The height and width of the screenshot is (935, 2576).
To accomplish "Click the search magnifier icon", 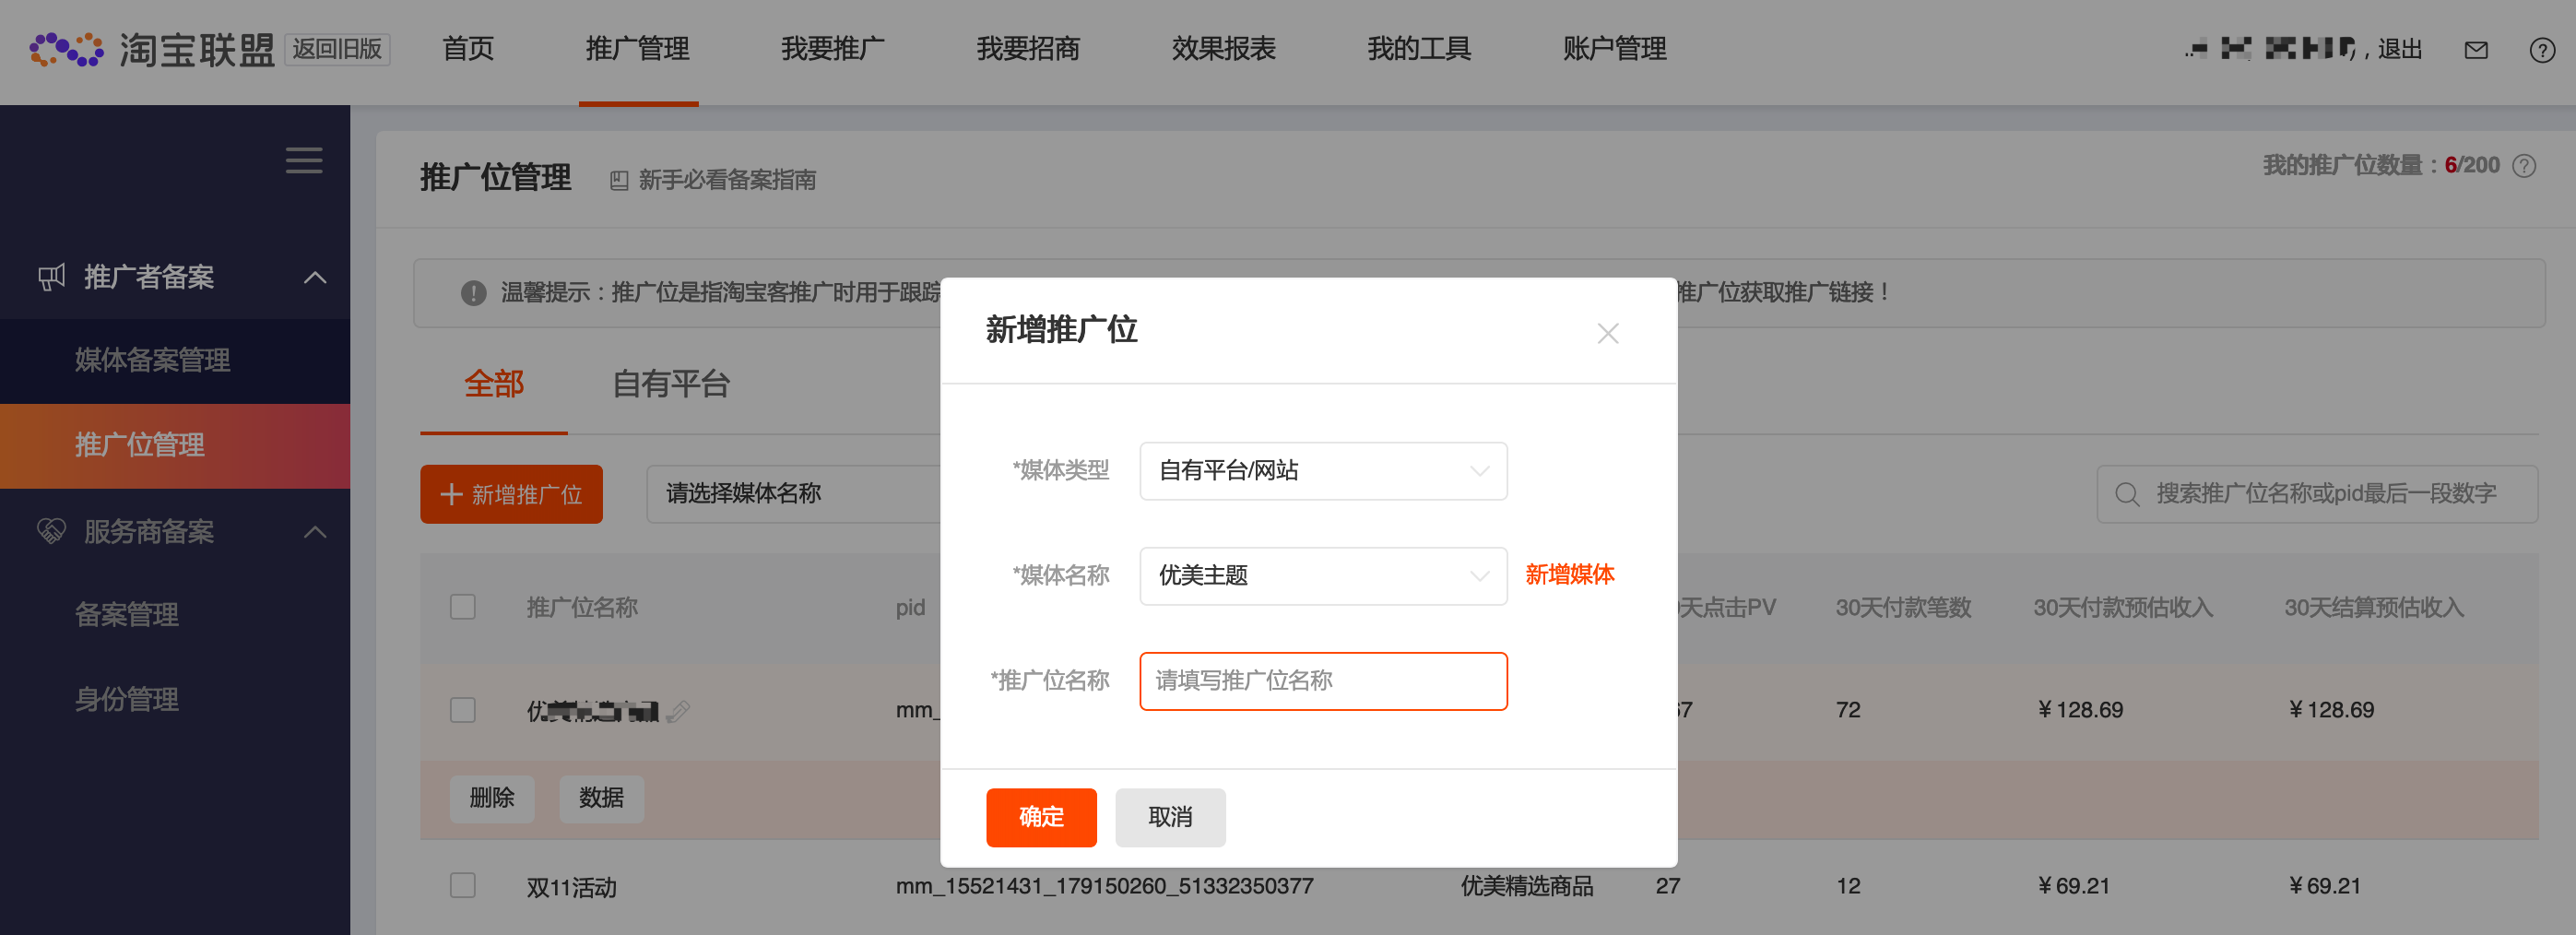I will pyautogui.click(x=2127, y=494).
